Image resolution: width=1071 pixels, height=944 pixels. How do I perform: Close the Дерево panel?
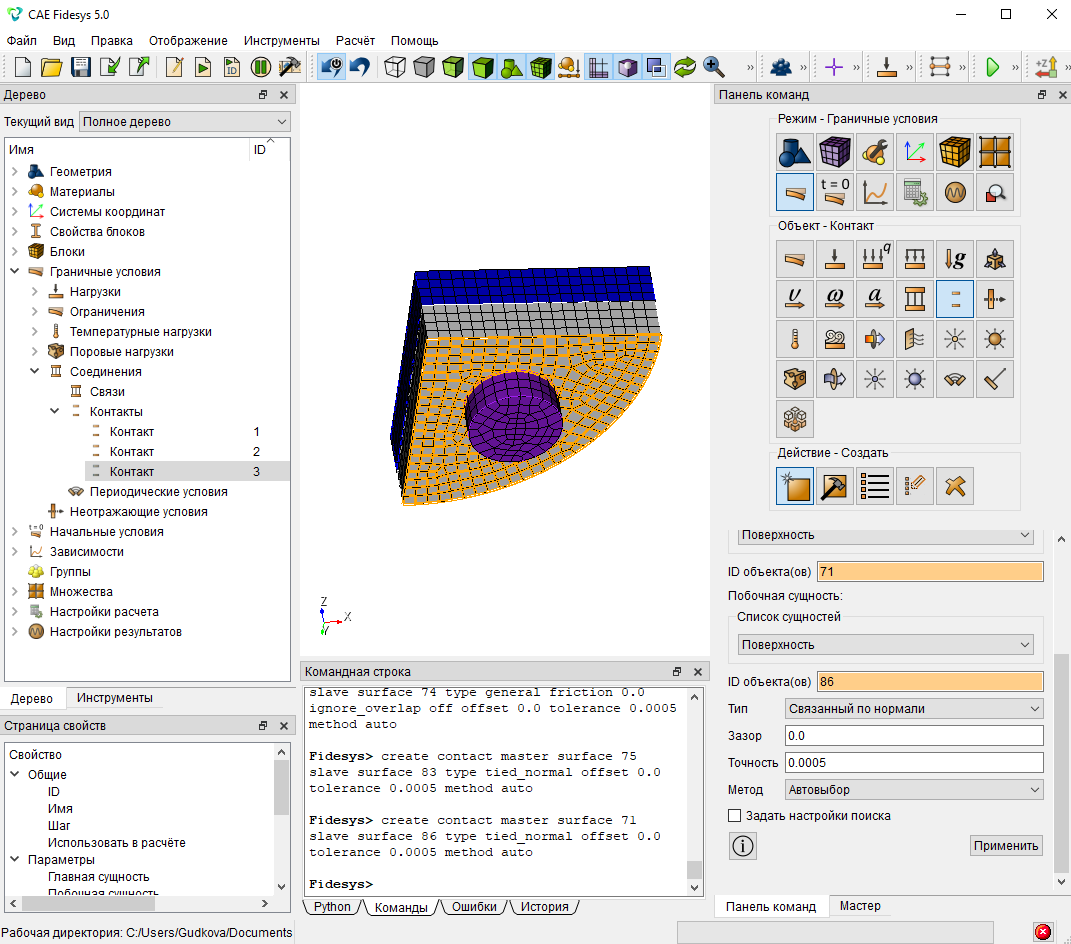pyautogui.click(x=284, y=95)
